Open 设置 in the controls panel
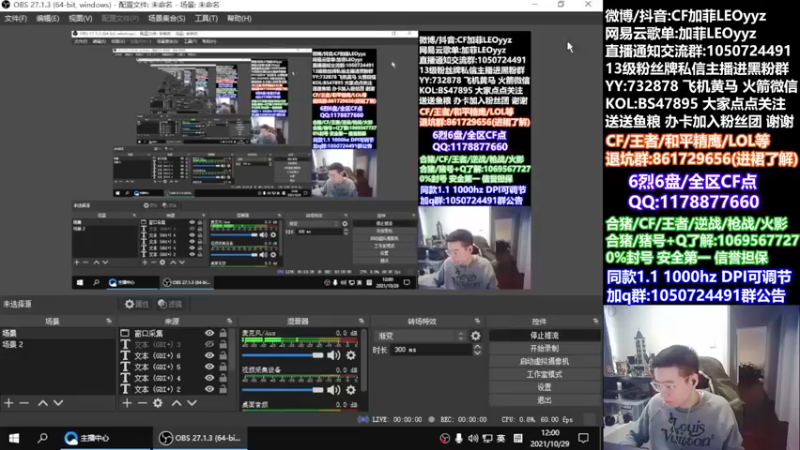The height and width of the screenshot is (450, 800). [544, 387]
